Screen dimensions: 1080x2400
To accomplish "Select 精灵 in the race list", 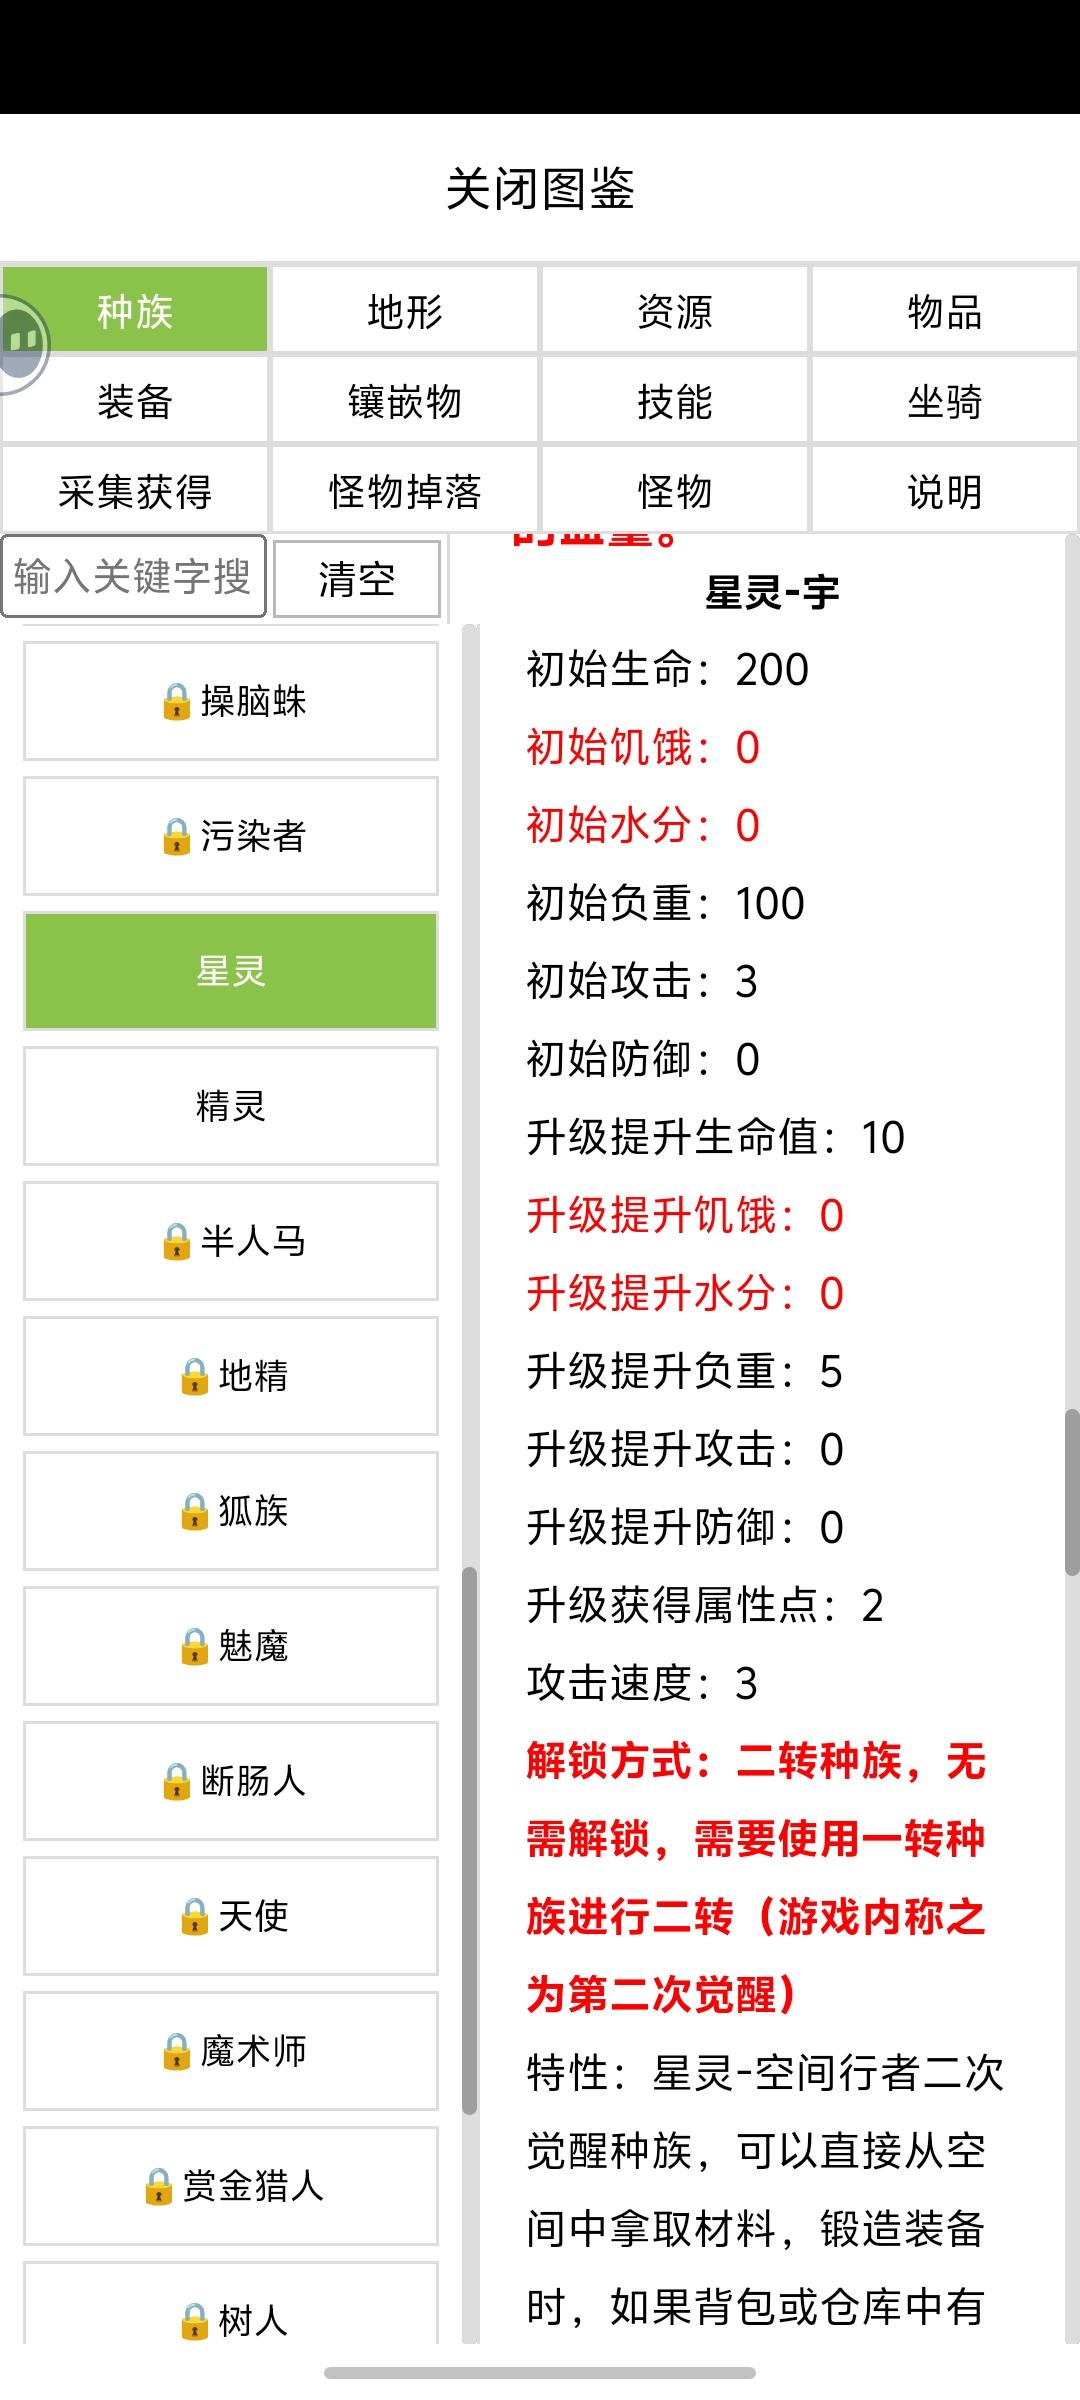I will point(231,1106).
